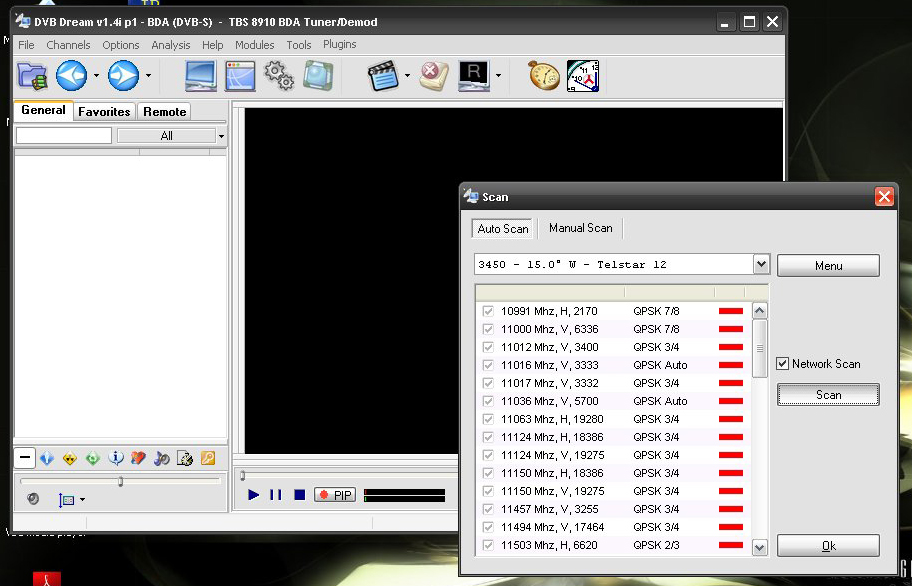Viewport: 912px width, 586px height.
Task: Uncheck the 11503 Mhz, H, 6620 transponder
Action: point(488,545)
